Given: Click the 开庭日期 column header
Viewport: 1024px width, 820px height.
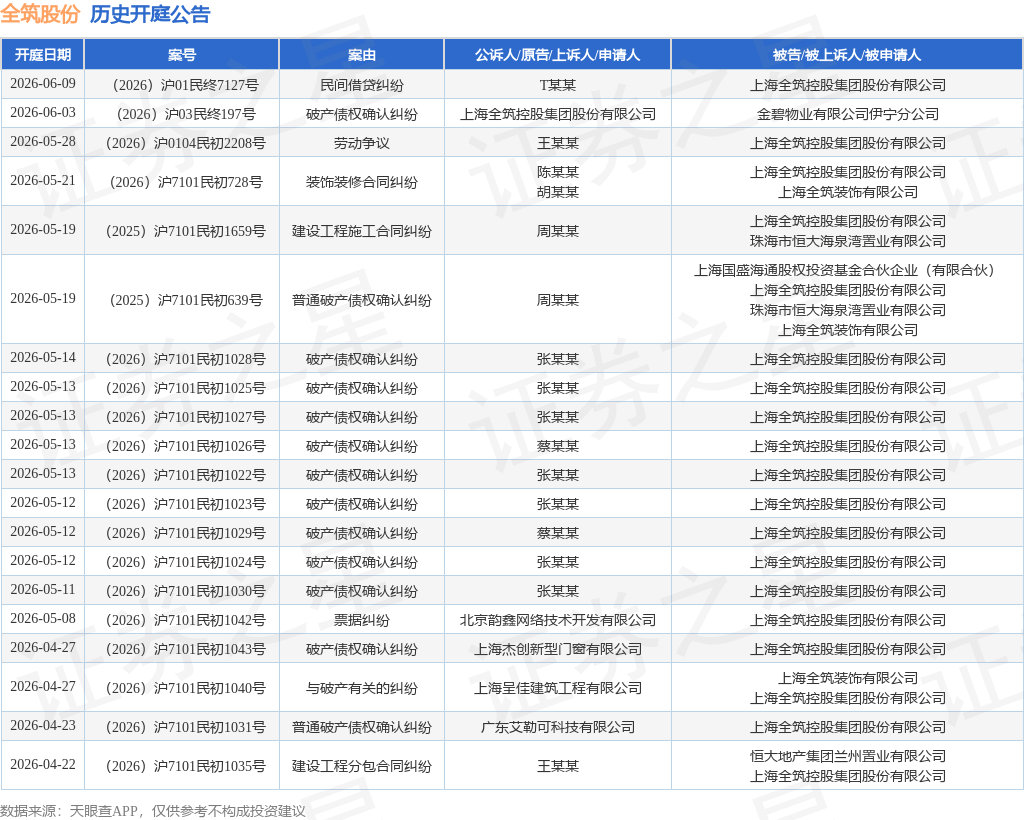Looking at the screenshot, I should (42, 55).
